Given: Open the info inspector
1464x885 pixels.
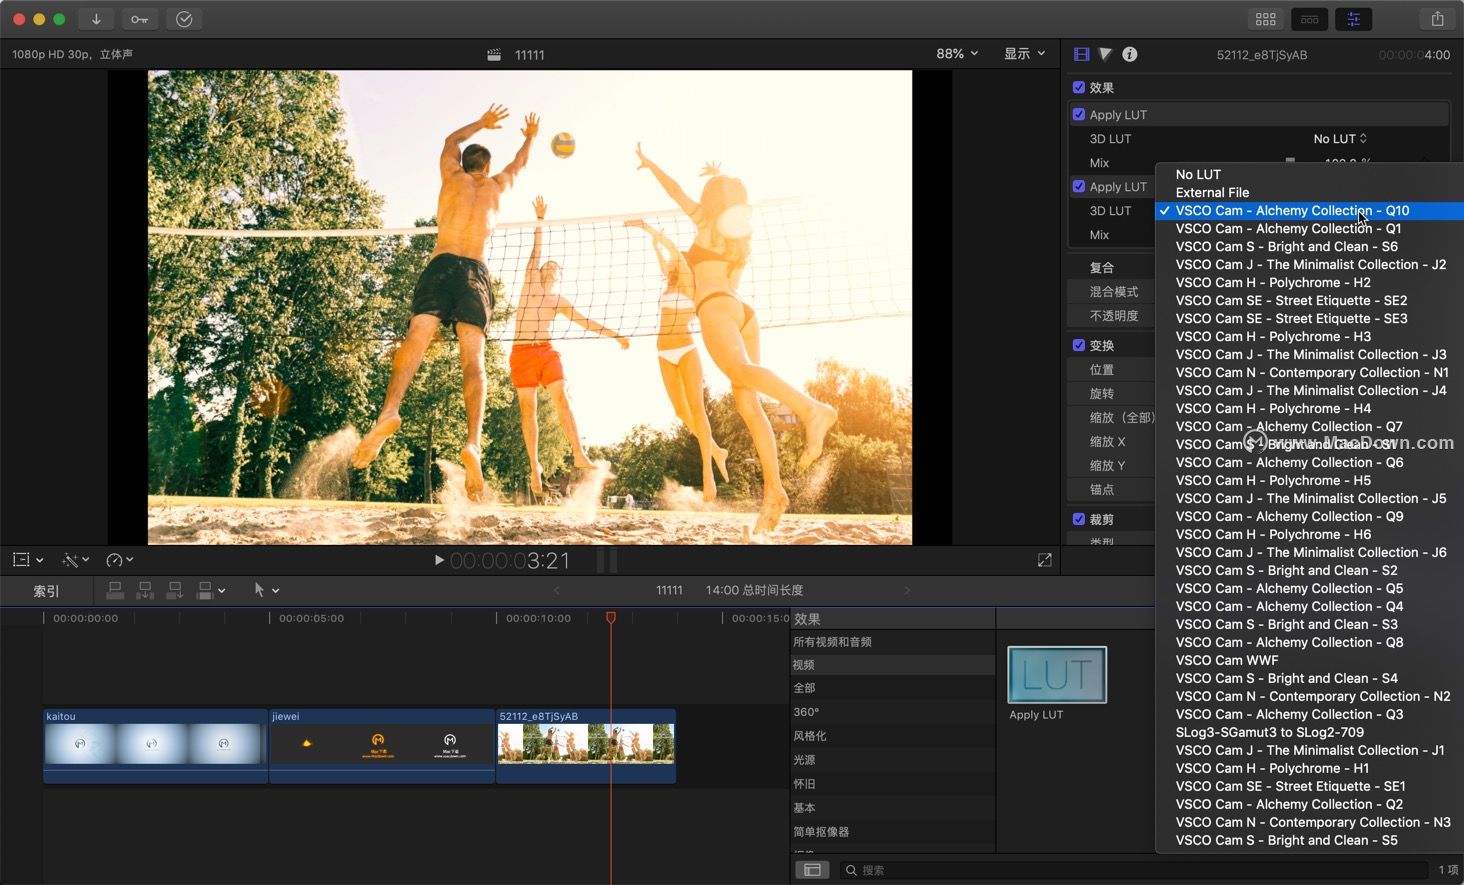Looking at the screenshot, I should coord(1129,54).
